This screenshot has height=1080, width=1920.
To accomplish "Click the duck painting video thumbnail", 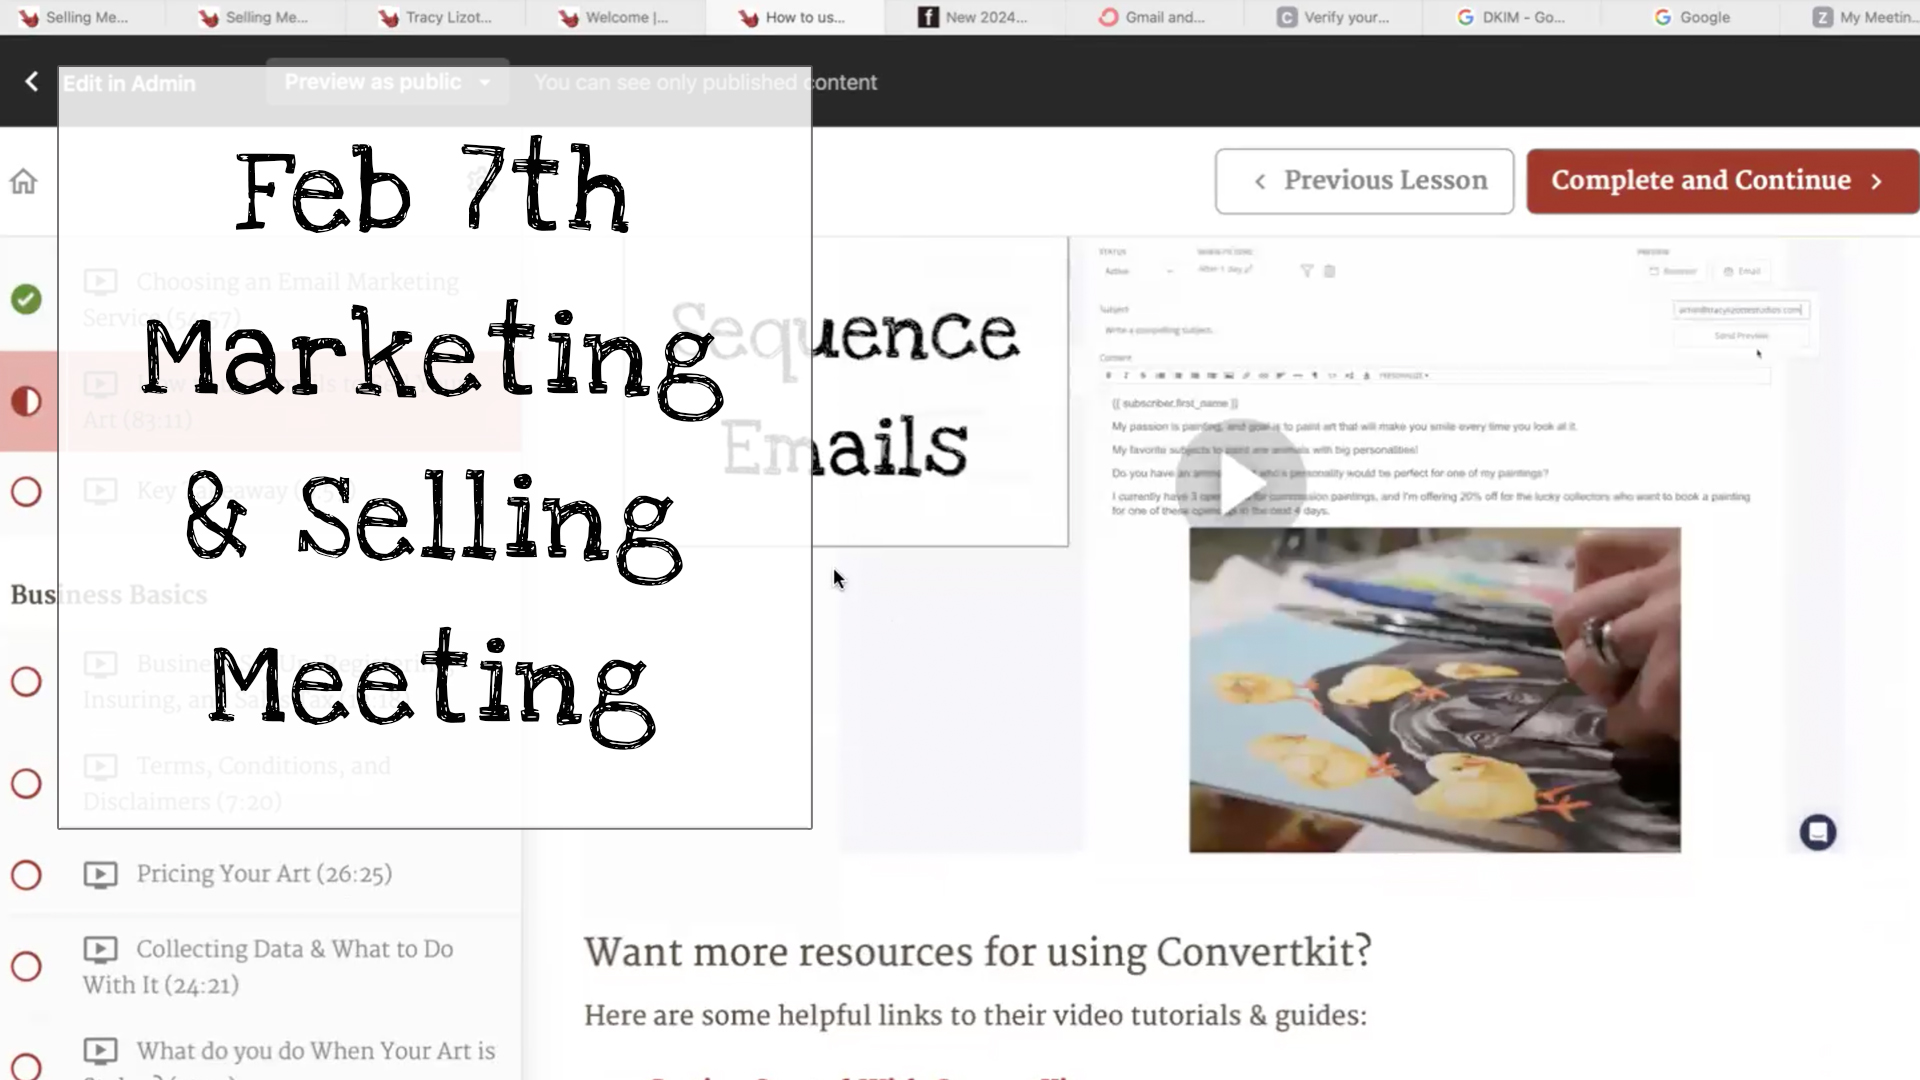I will (1434, 690).
